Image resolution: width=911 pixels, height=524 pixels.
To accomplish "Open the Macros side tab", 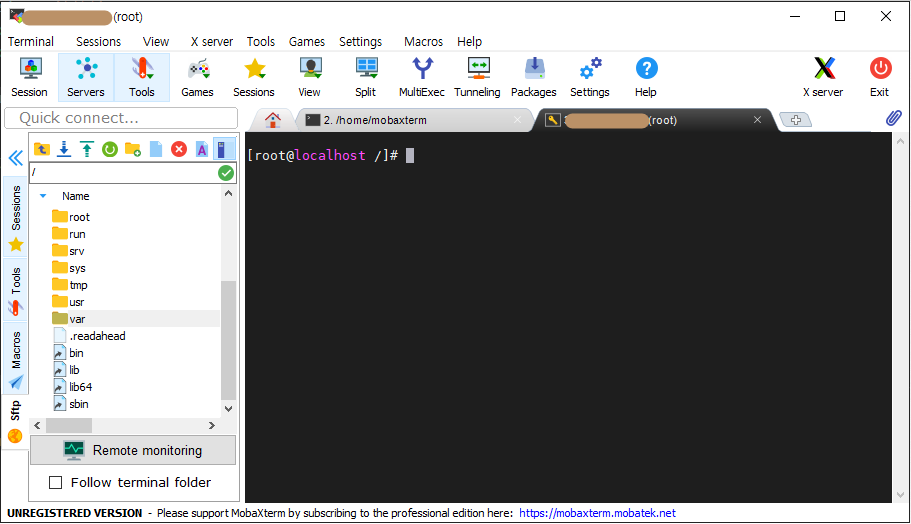I will pyautogui.click(x=16, y=358).
